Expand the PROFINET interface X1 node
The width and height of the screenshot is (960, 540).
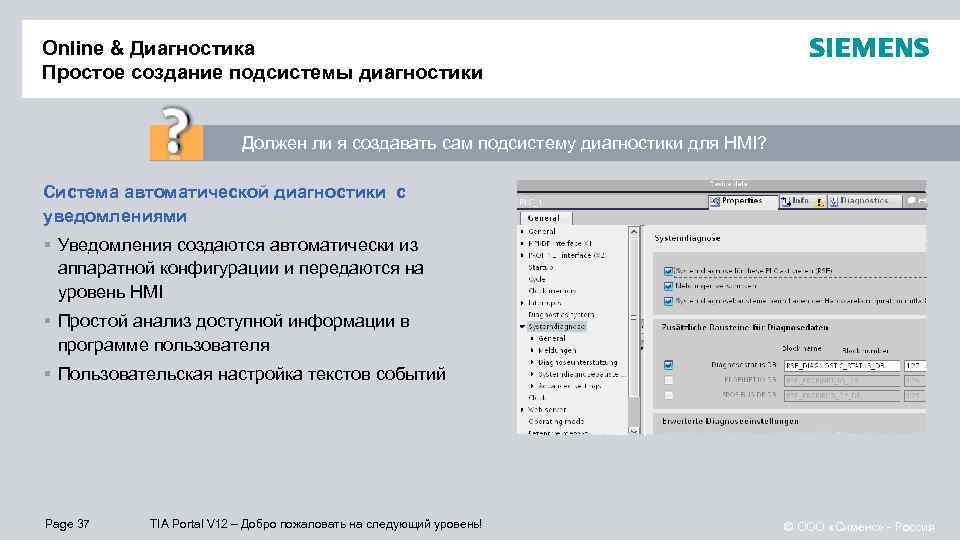coord(522,244)
